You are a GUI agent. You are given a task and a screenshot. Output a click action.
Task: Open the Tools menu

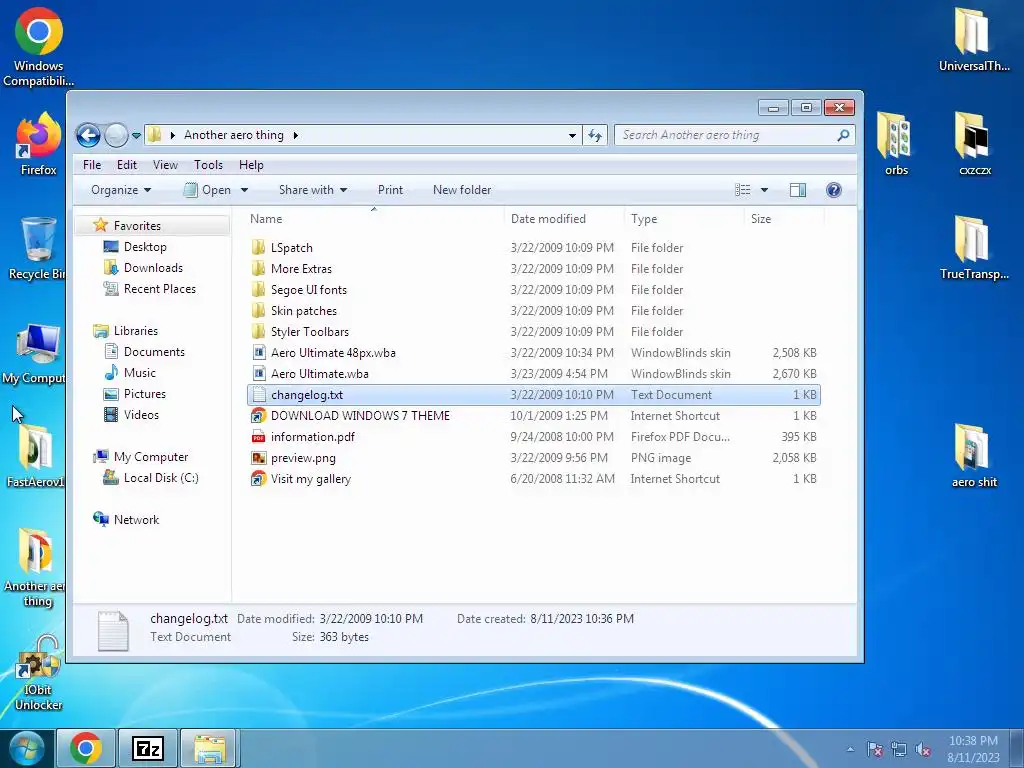pos(208,165)
